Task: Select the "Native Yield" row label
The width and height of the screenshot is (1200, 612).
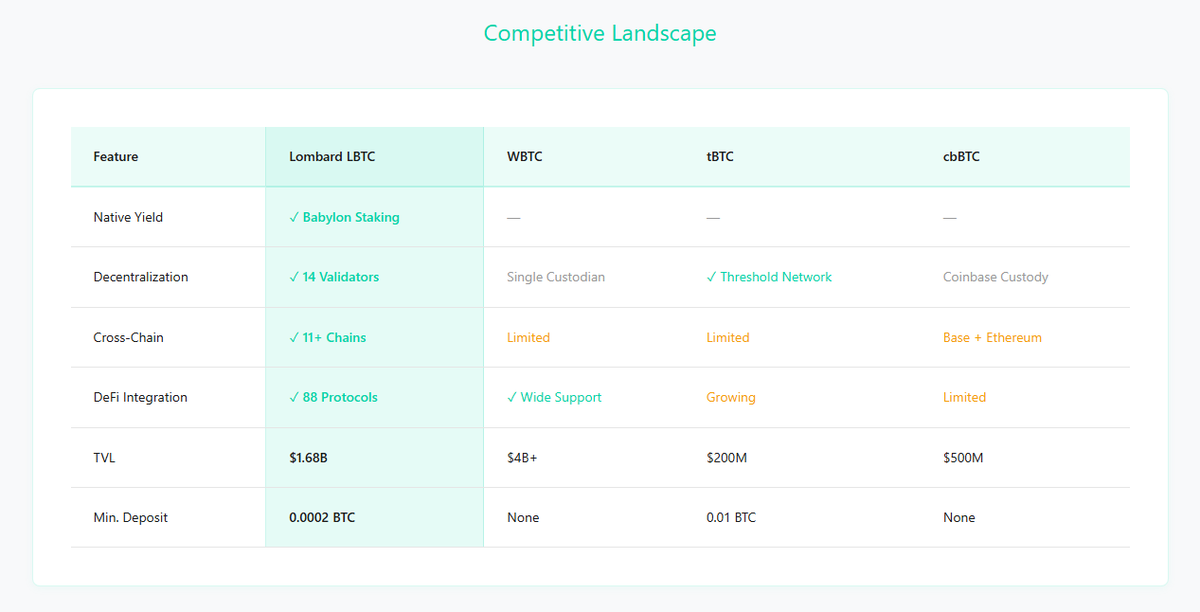Action: pyautogui.click(x=128, y=217)
